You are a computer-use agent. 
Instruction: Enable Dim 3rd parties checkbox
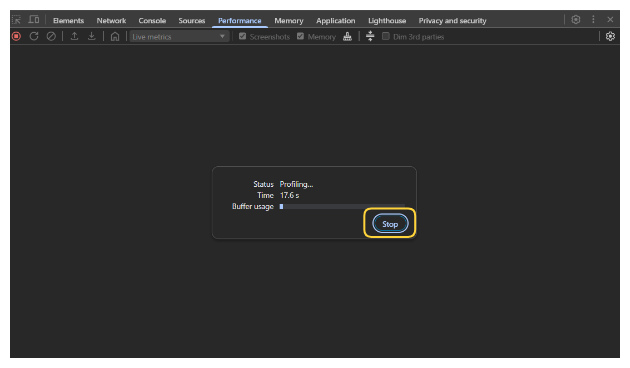(386, 37)
